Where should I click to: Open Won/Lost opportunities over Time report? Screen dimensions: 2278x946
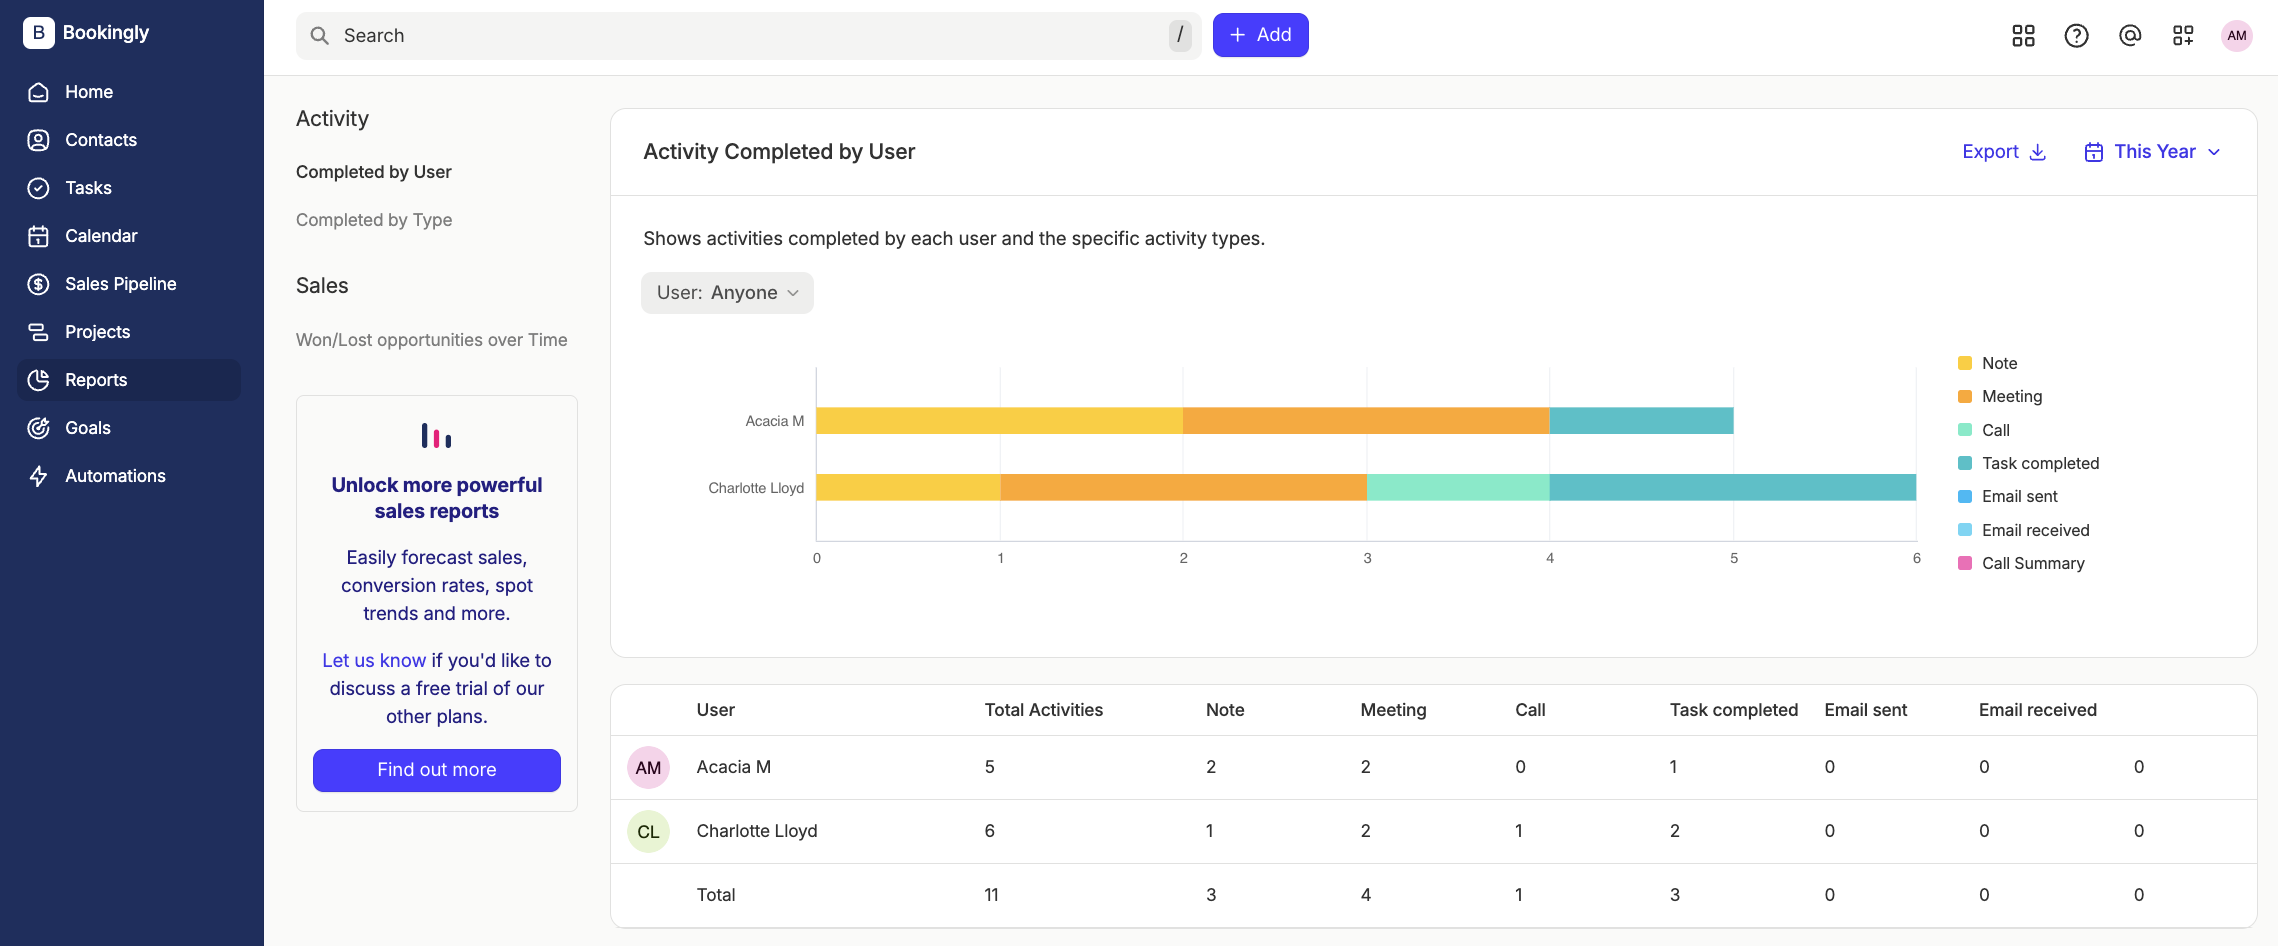coord(431,340)
